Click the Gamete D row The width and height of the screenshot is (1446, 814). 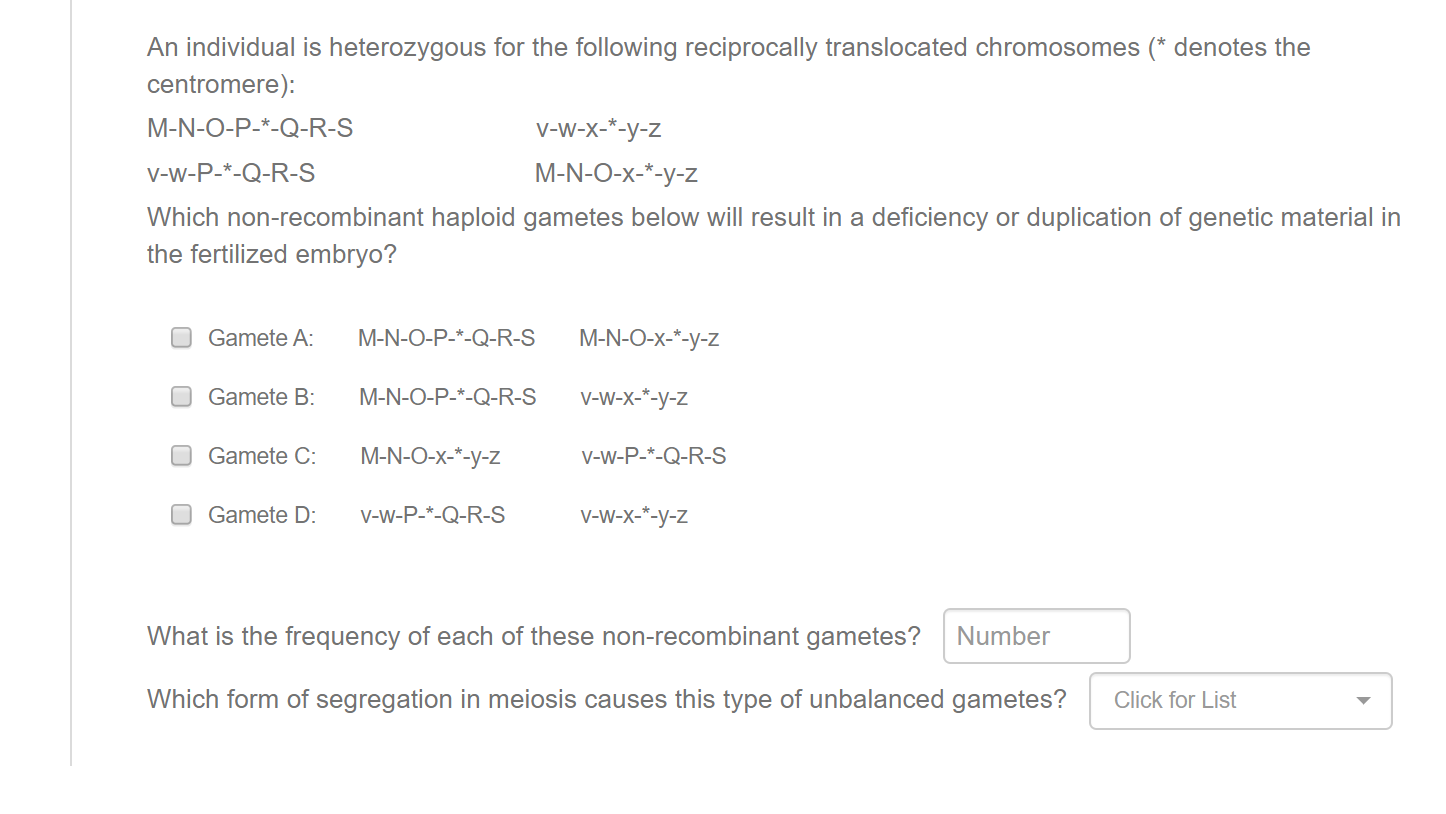pos(261,515)
